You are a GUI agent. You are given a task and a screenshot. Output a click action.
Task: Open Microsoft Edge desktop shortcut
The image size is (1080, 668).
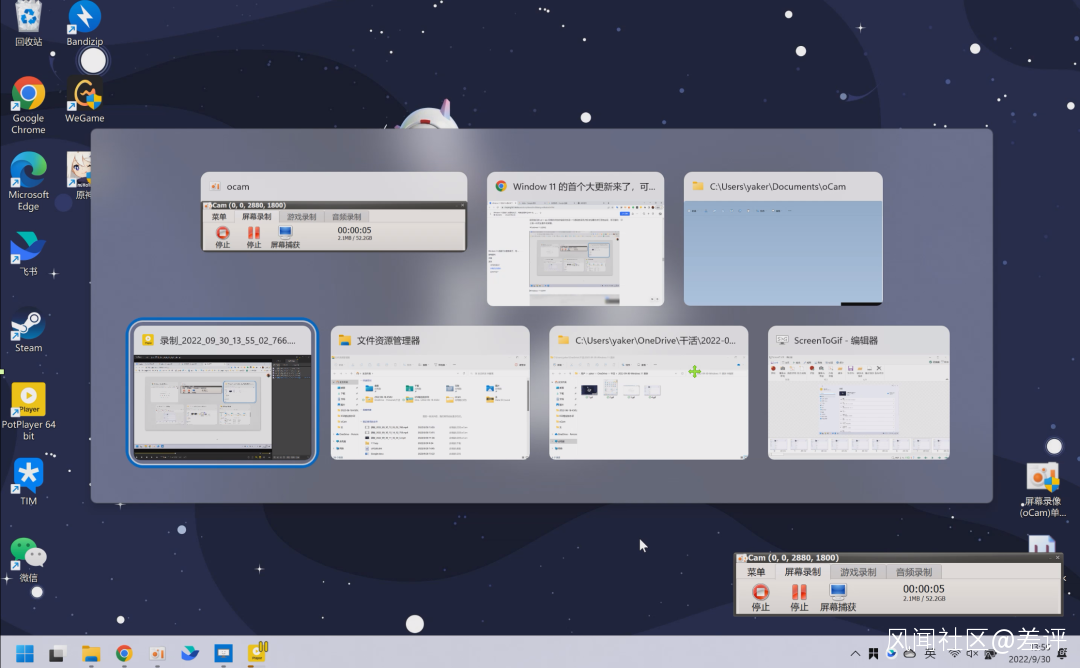pyautogui.click(x=28, y=170)
